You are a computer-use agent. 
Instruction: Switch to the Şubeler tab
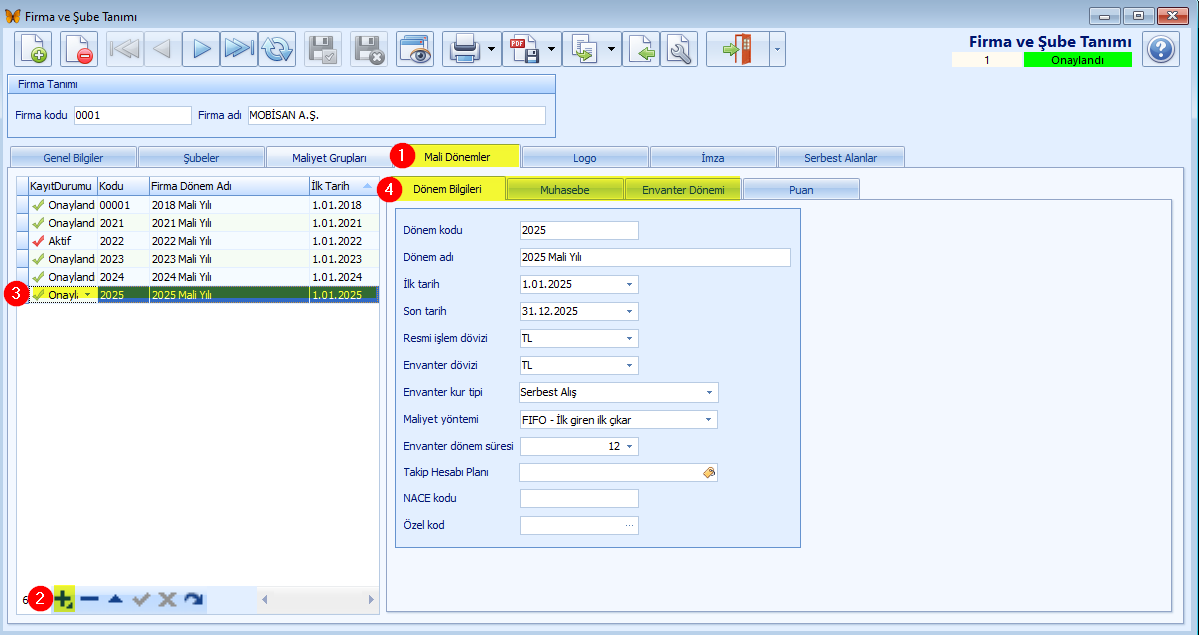coord(201,158)
